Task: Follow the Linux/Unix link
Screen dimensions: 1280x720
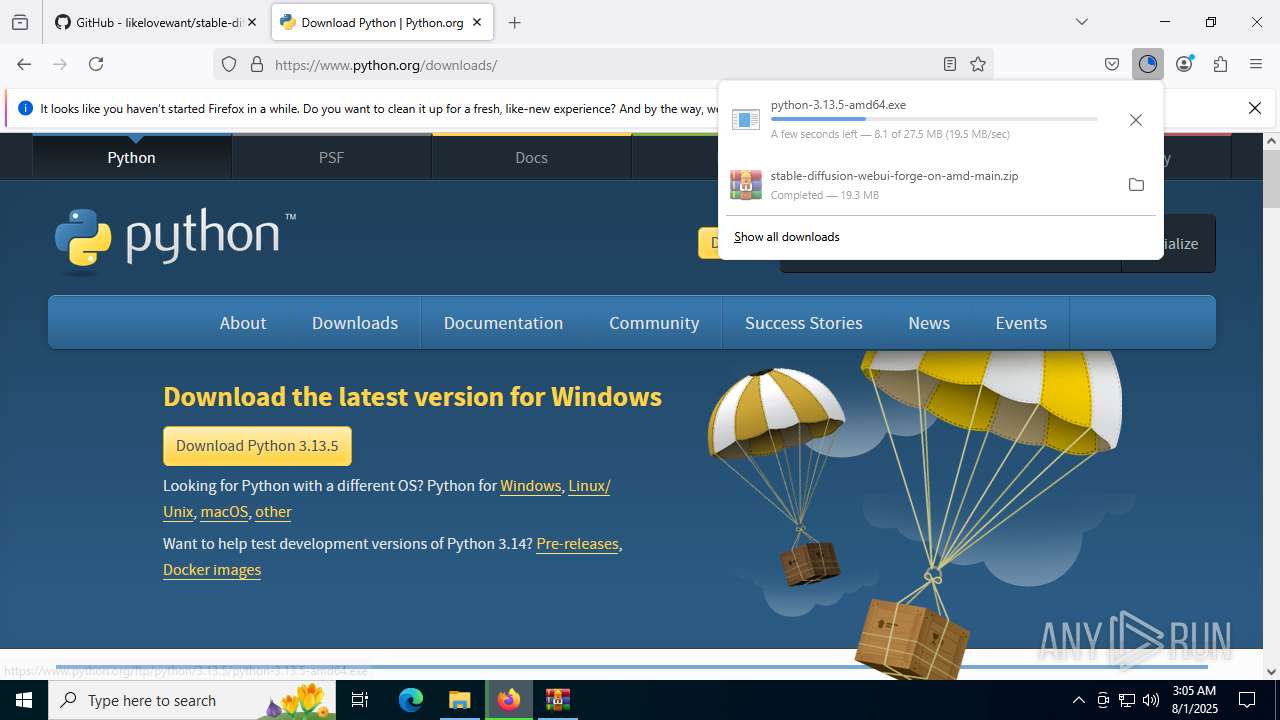Action: [x=589, y=486]
